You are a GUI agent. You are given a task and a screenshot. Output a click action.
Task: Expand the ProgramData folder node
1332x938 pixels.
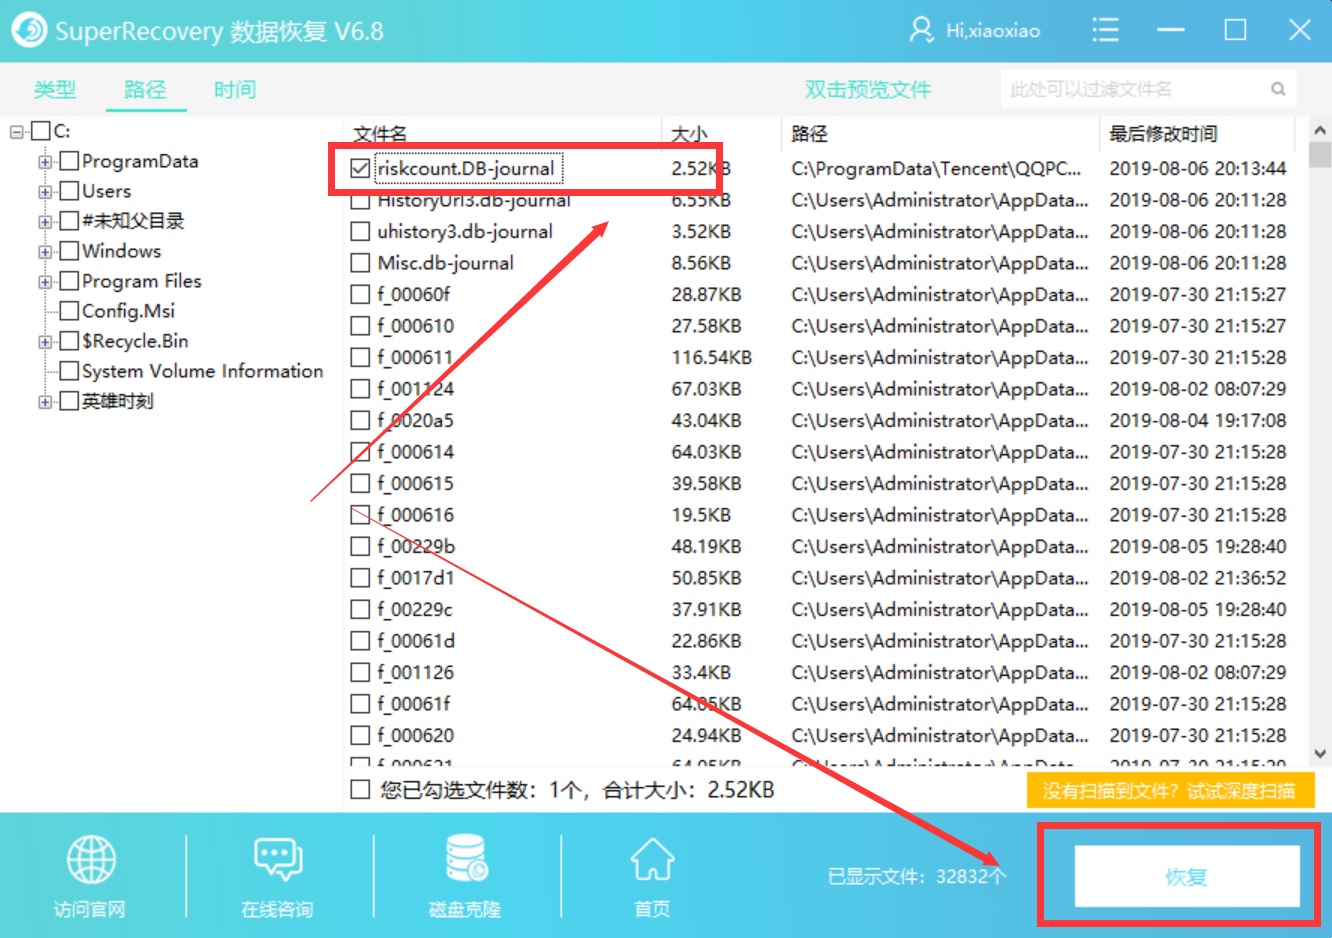click(x=44, y=161)
